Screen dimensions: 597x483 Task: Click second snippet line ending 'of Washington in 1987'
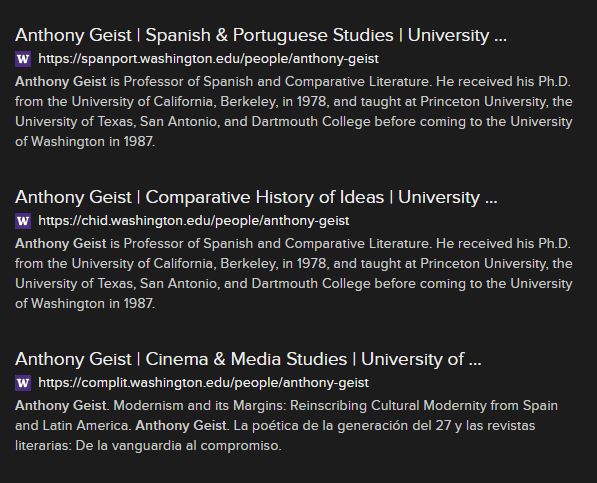[x=85, y=304]
